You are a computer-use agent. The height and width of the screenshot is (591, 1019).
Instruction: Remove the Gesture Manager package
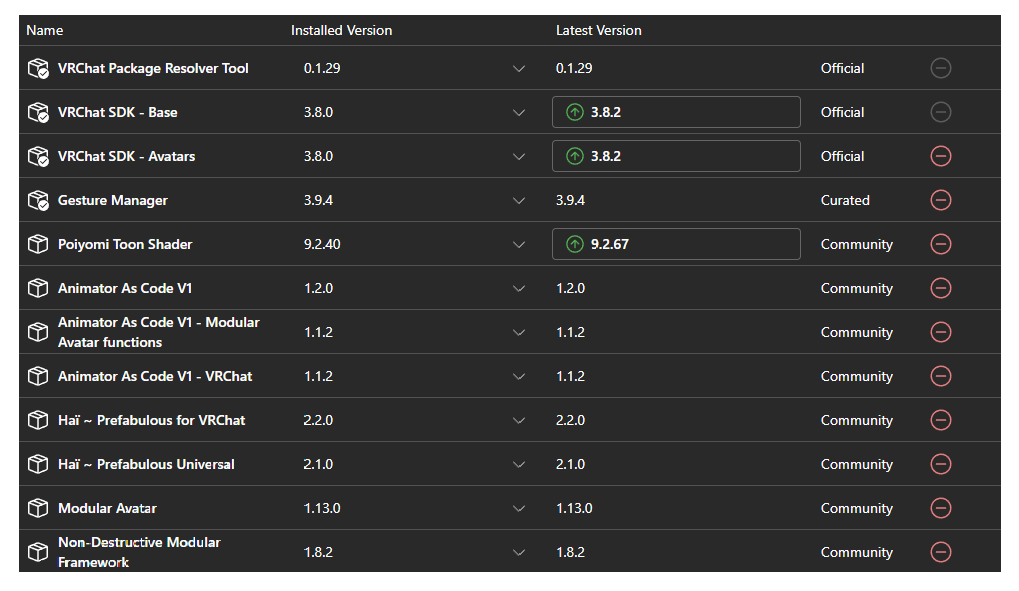tap(940, 200)
